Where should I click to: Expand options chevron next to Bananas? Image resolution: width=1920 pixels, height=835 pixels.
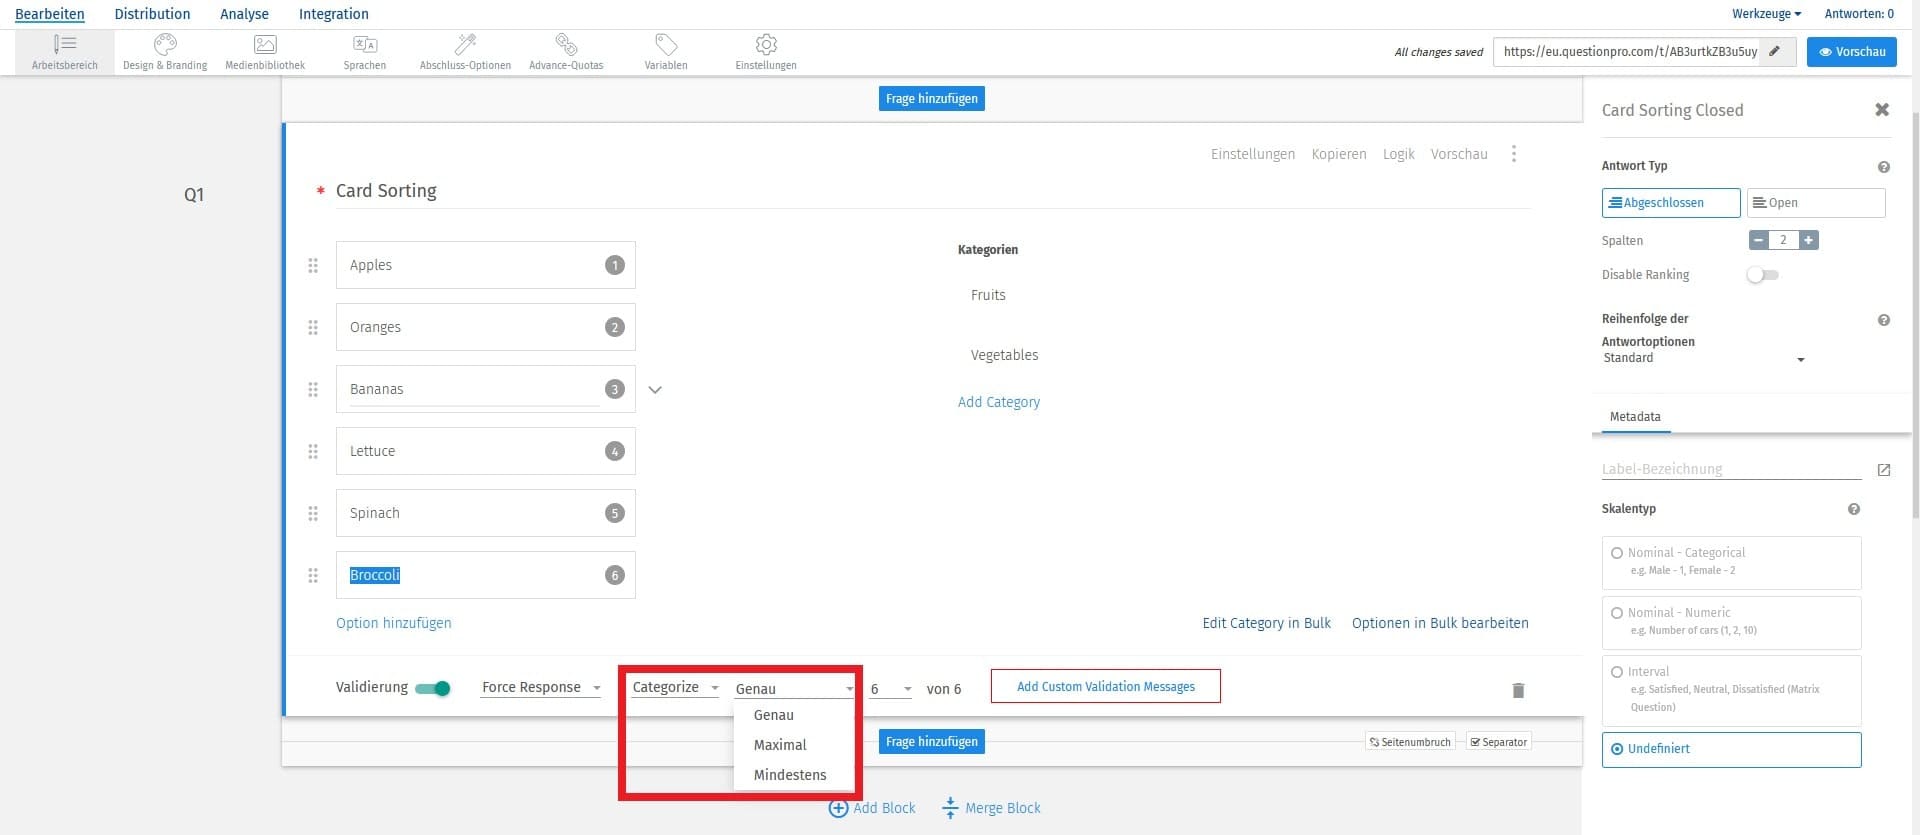coord(655,390)
